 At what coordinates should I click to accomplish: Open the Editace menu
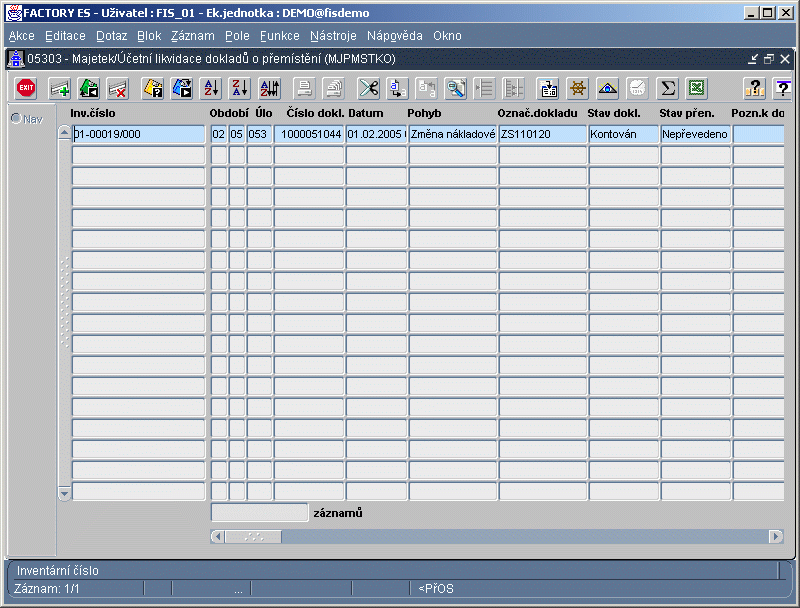coord(65,36)
